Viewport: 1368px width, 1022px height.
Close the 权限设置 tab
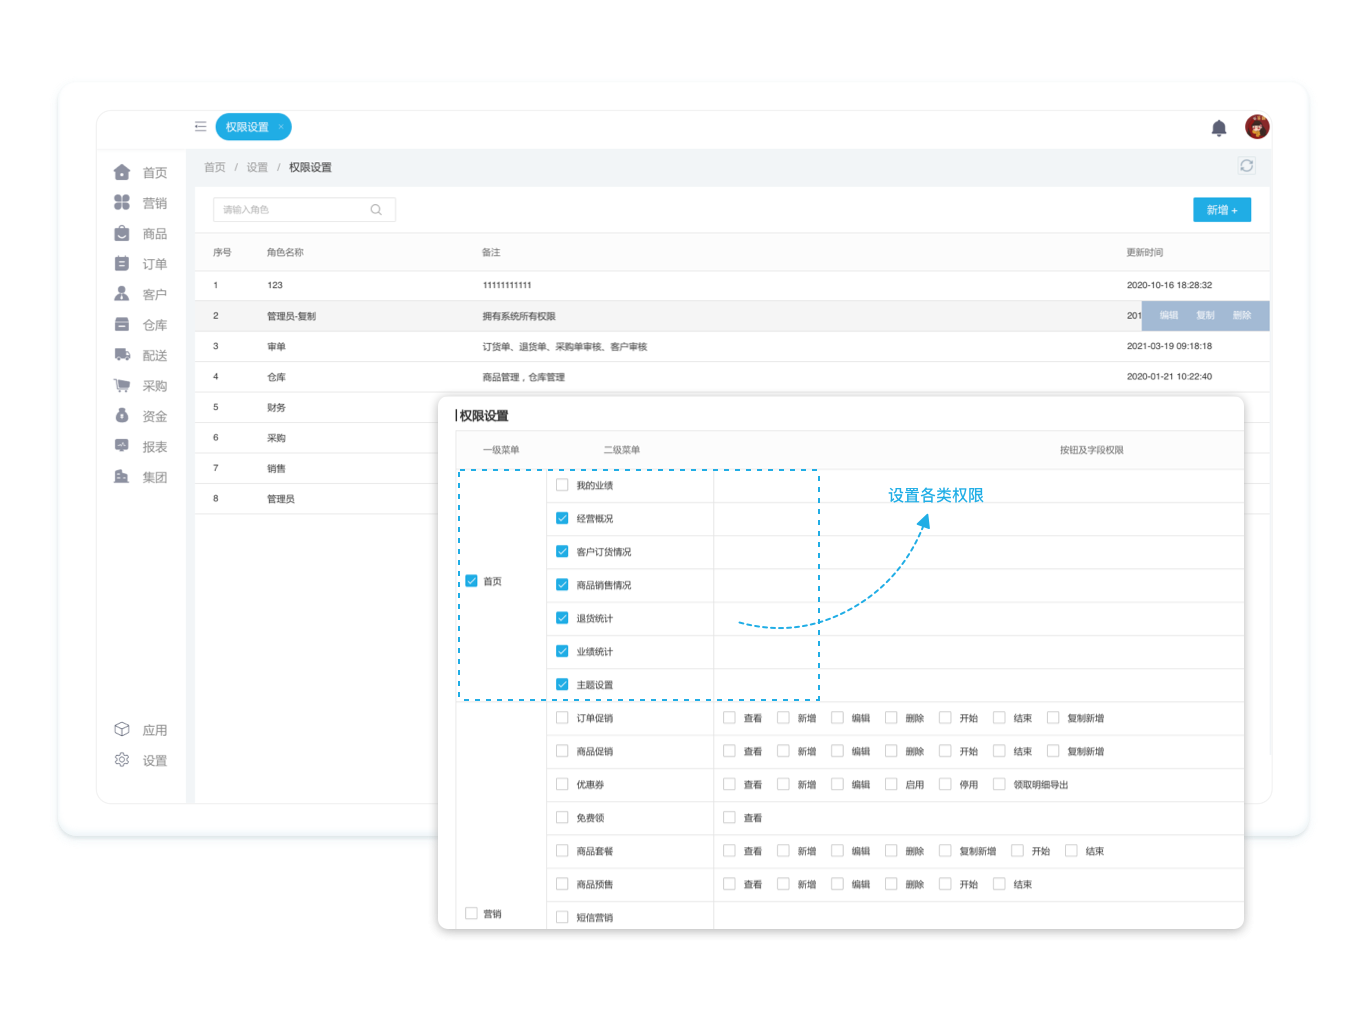(x=281, y=127)
